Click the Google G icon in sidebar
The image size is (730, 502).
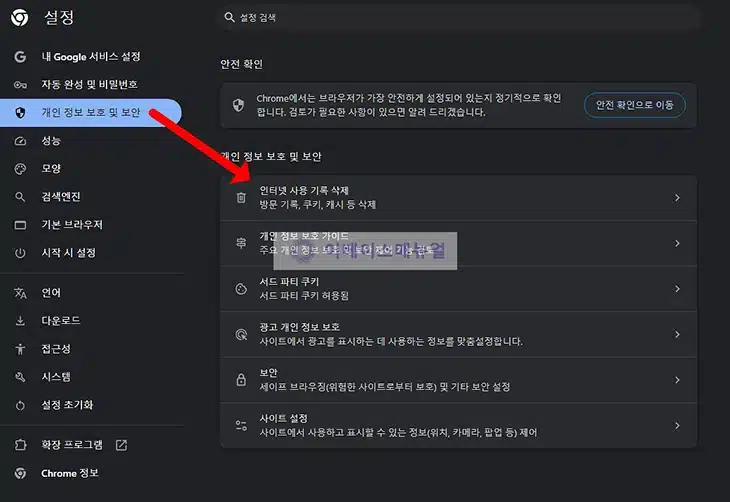(x=20, y=57)
